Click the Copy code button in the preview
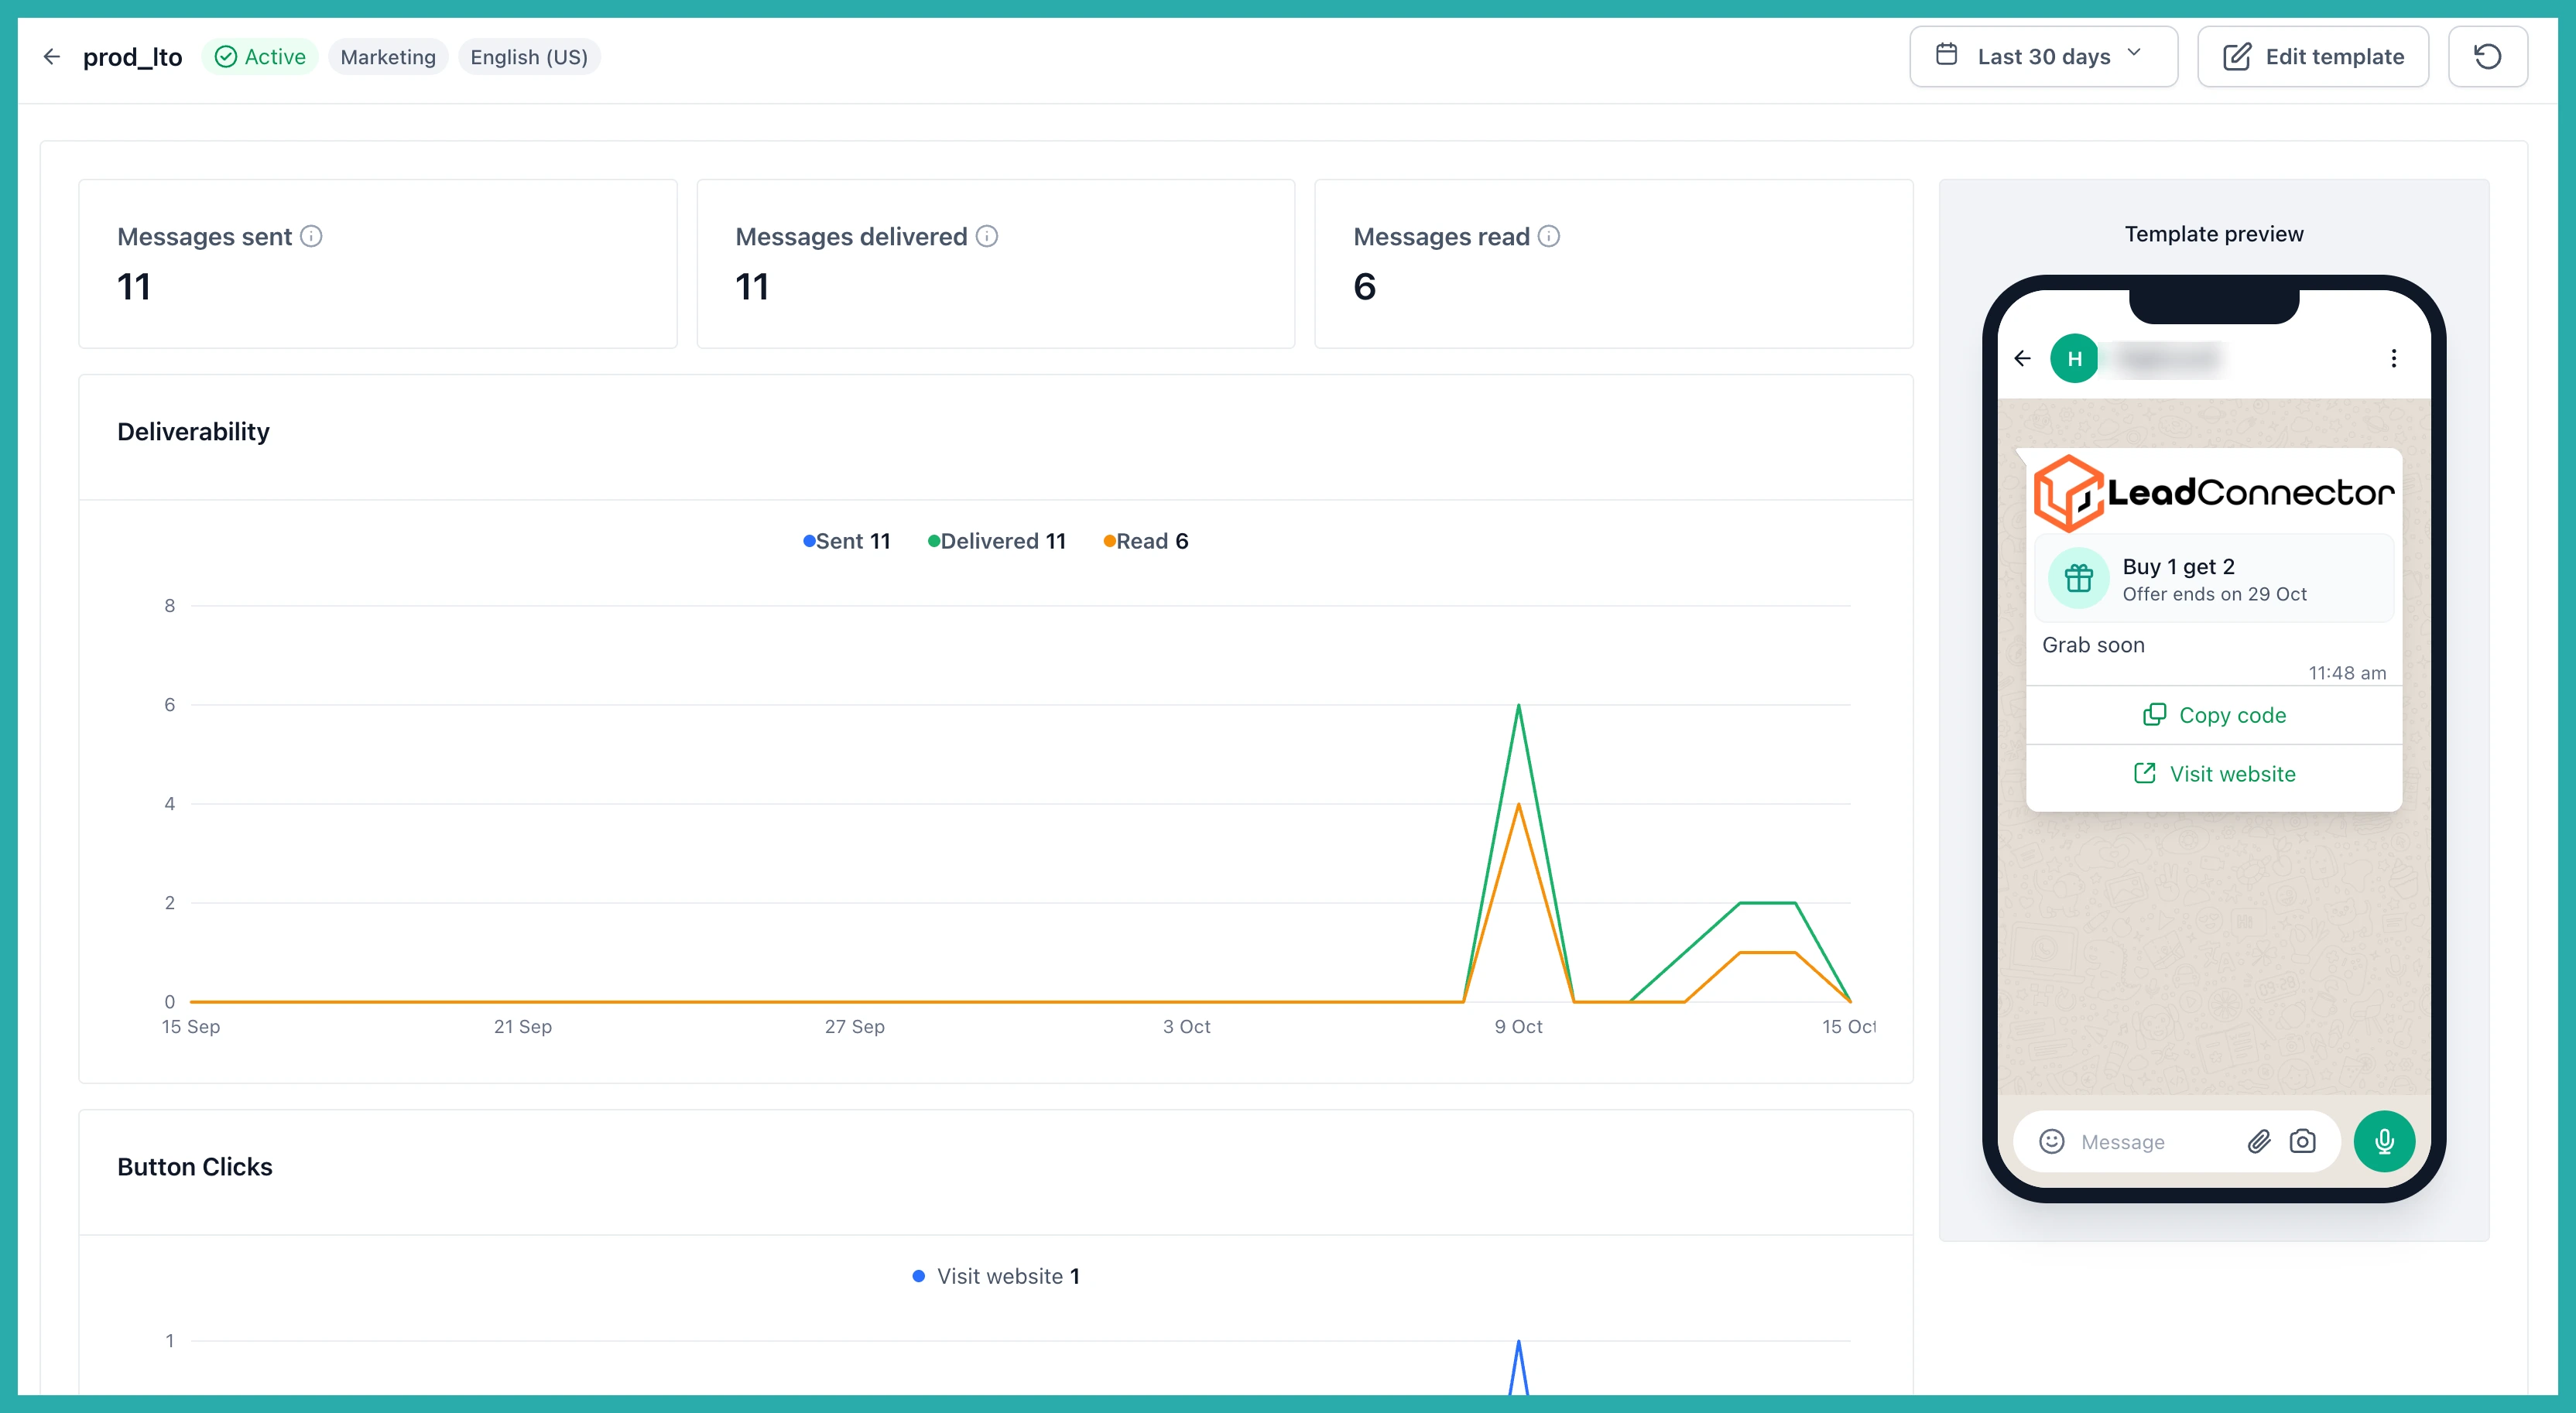Screen dimensions: 2576x1413 coord(2214,715)
